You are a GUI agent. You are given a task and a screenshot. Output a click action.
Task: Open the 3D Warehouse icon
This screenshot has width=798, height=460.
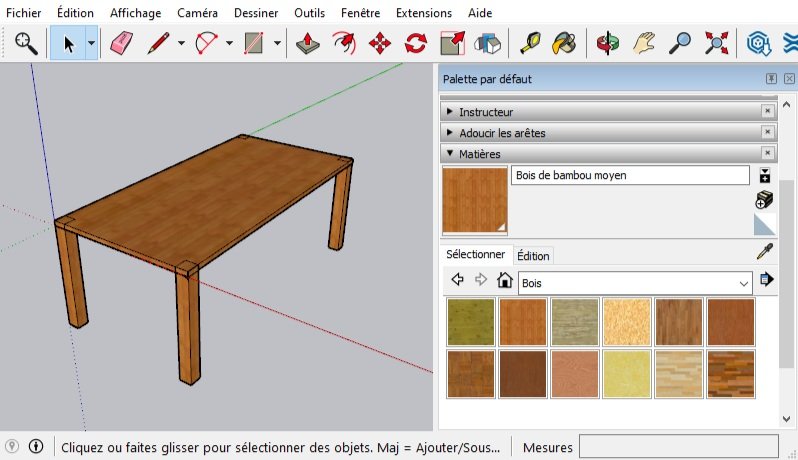759,43
